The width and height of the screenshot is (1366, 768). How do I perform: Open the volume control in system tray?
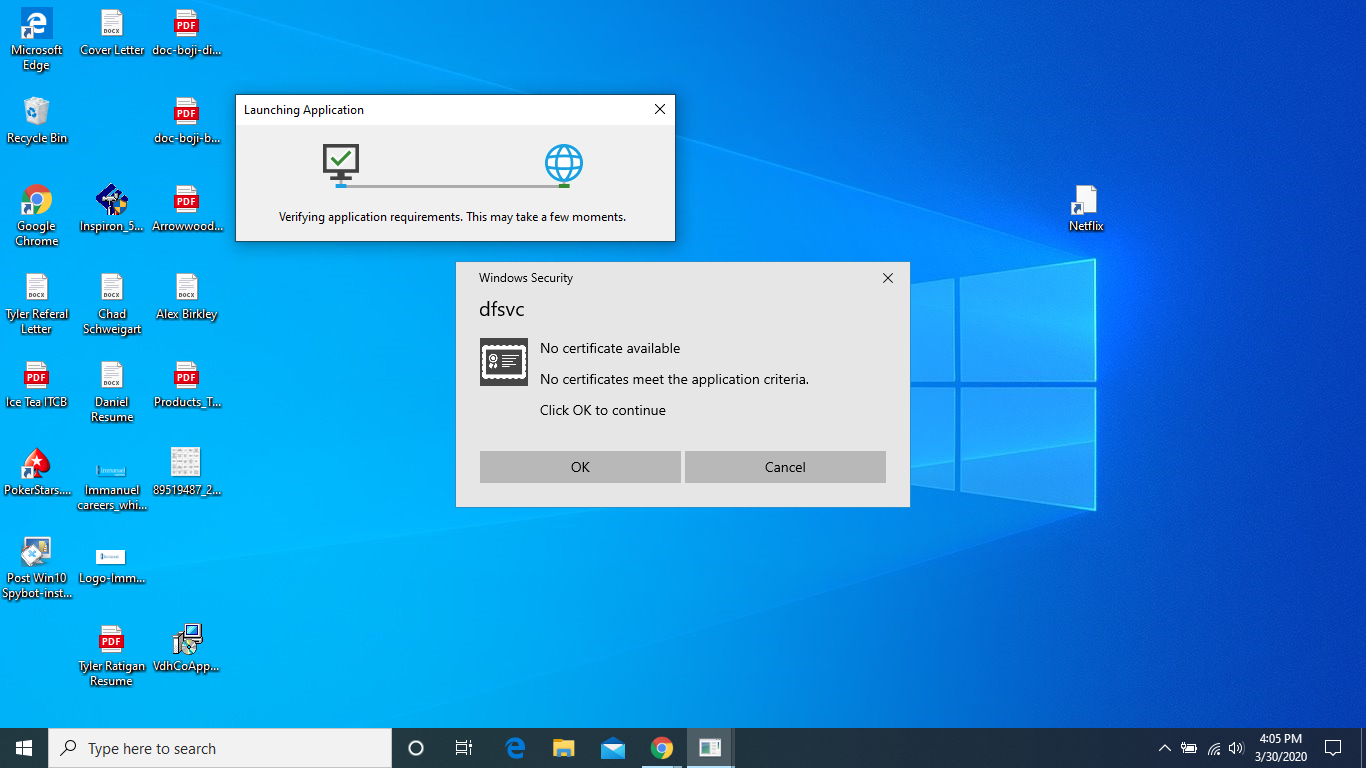point(1236,748)
